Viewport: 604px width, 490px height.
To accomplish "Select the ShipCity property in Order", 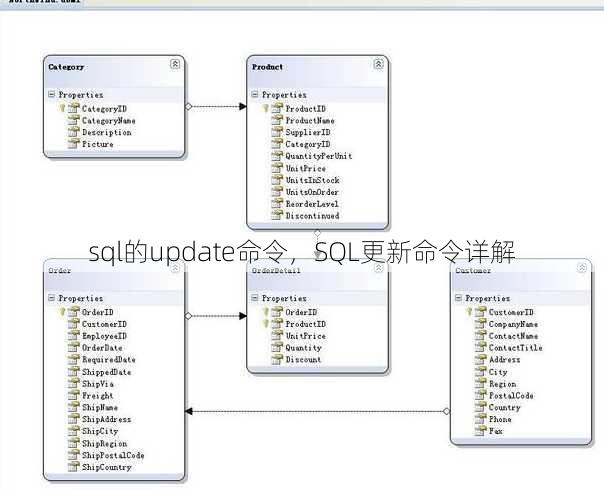I will point(100,431).
